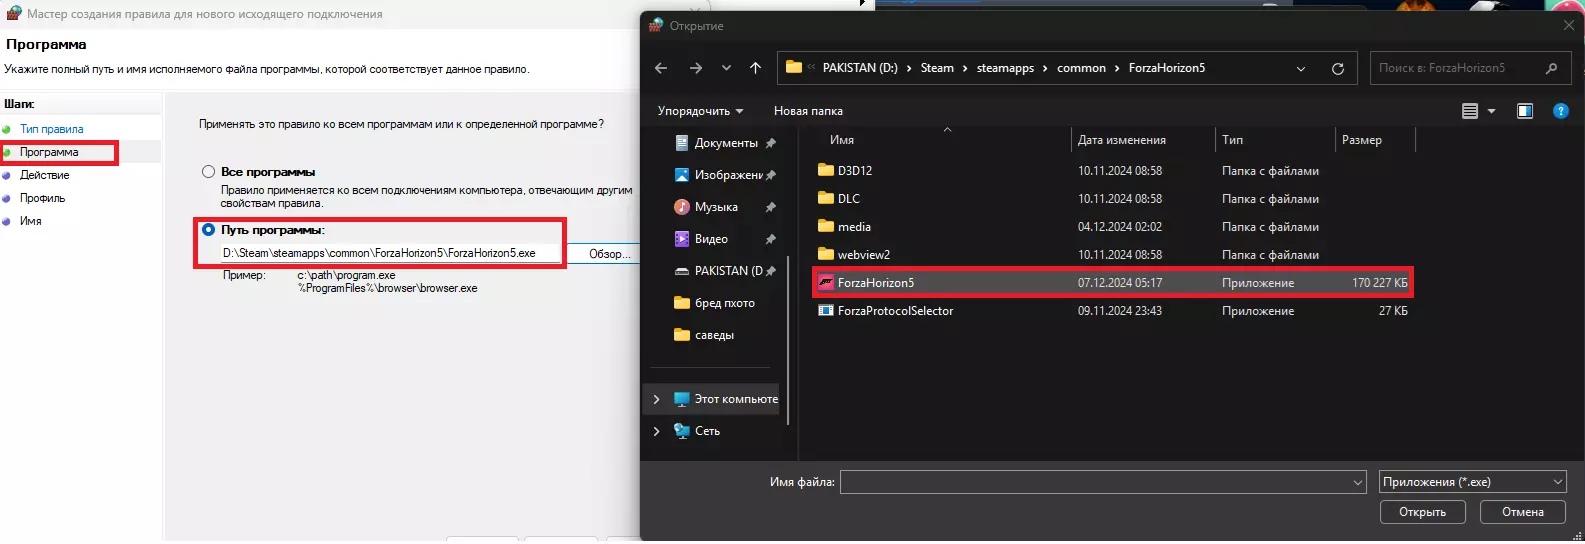Sort by Имя column header
1585x544 pixels.
(x=842, y=140)
